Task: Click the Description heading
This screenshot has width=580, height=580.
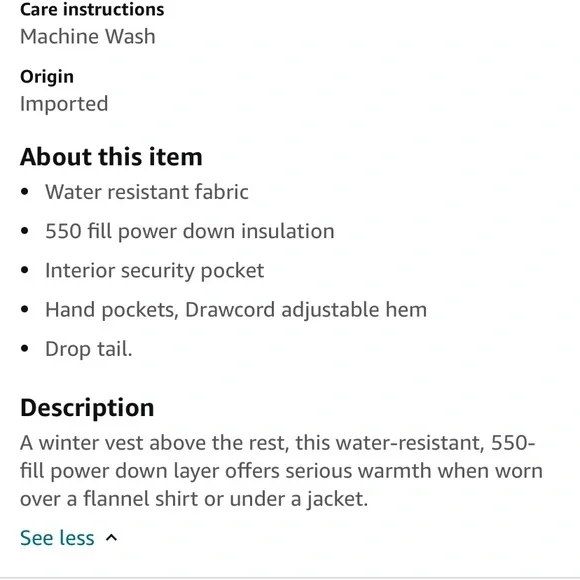Action: point(87,408)
